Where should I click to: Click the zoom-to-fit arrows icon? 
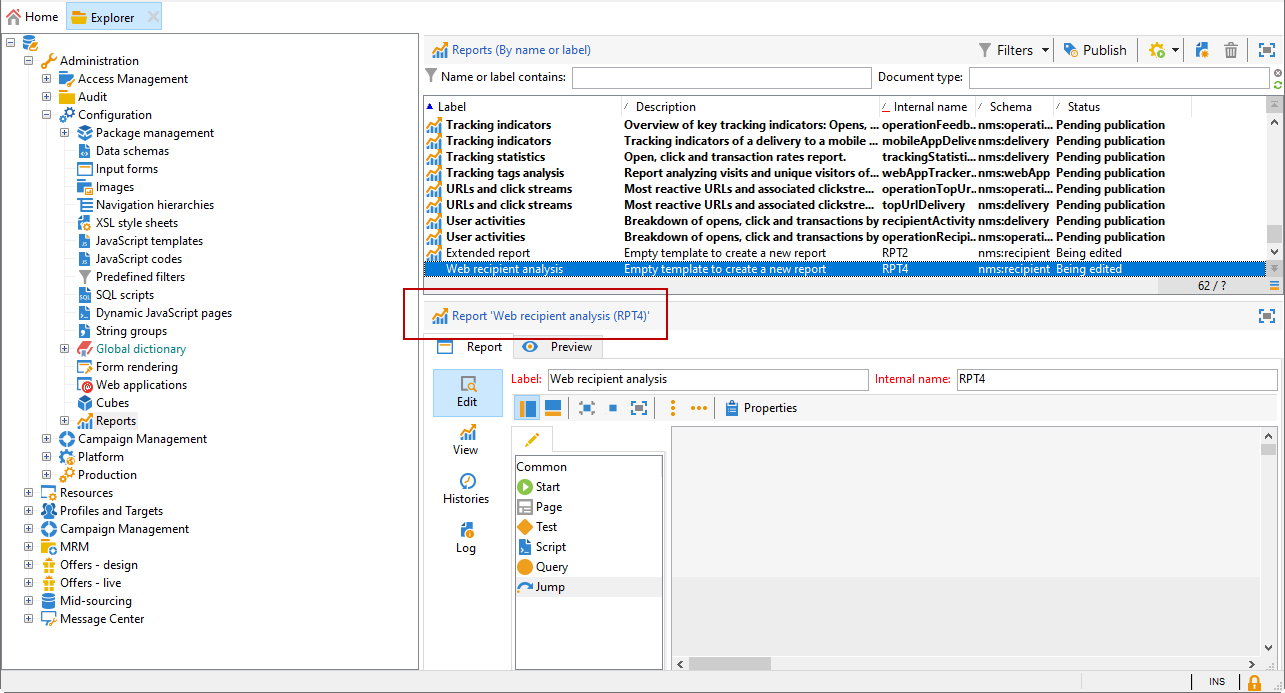click(x=587, y=408)
